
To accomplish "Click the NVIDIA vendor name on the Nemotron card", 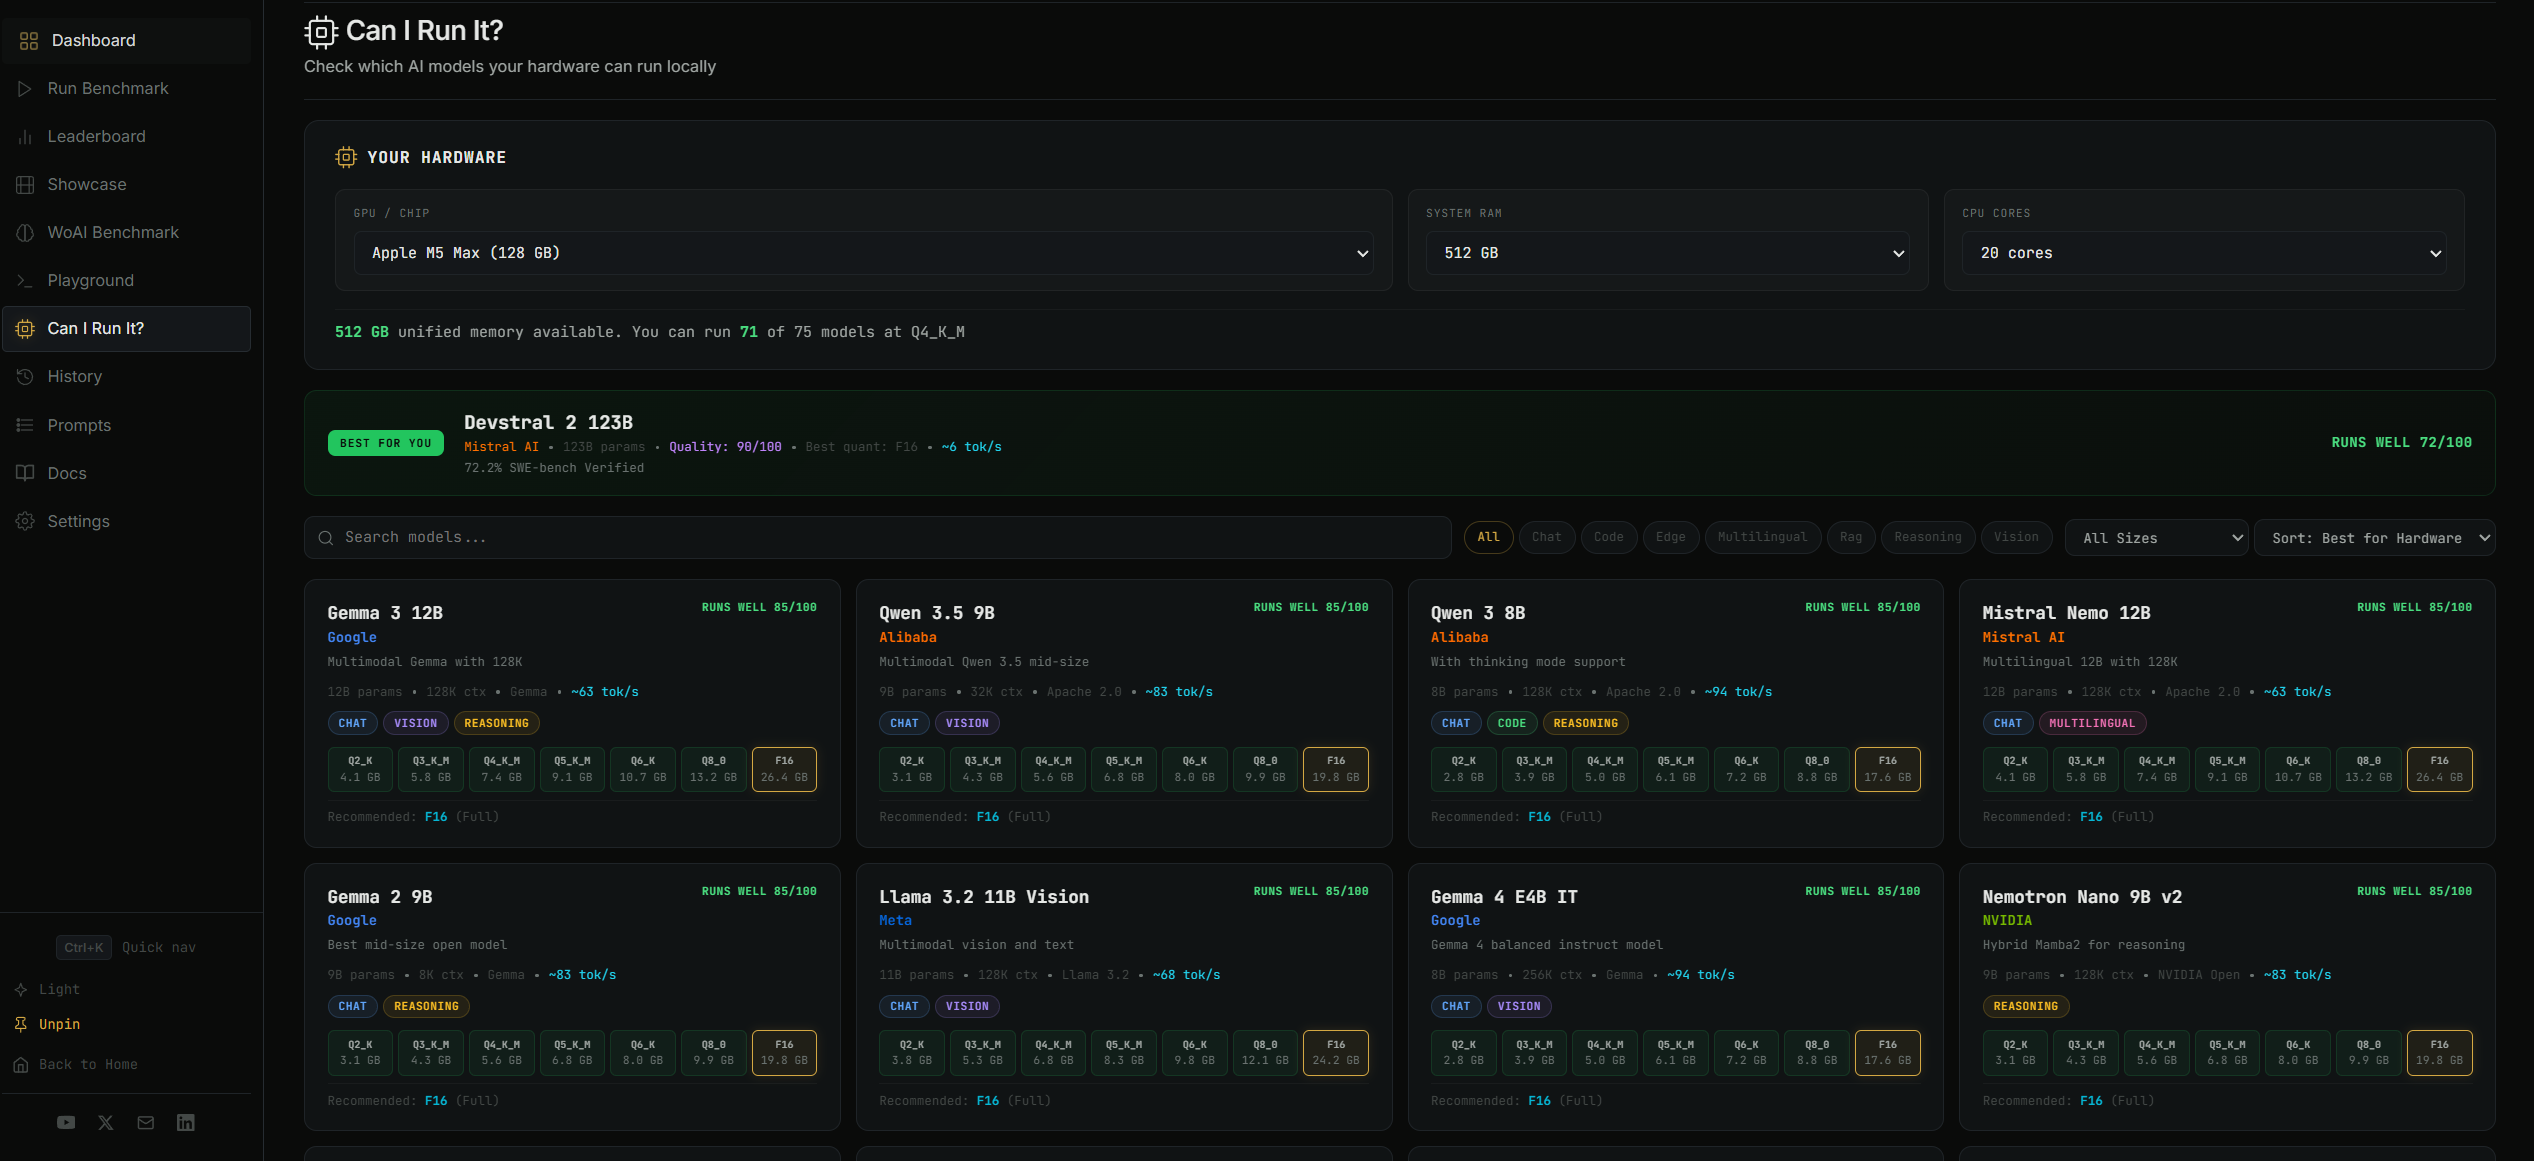I will click(x=2007, y=920).
